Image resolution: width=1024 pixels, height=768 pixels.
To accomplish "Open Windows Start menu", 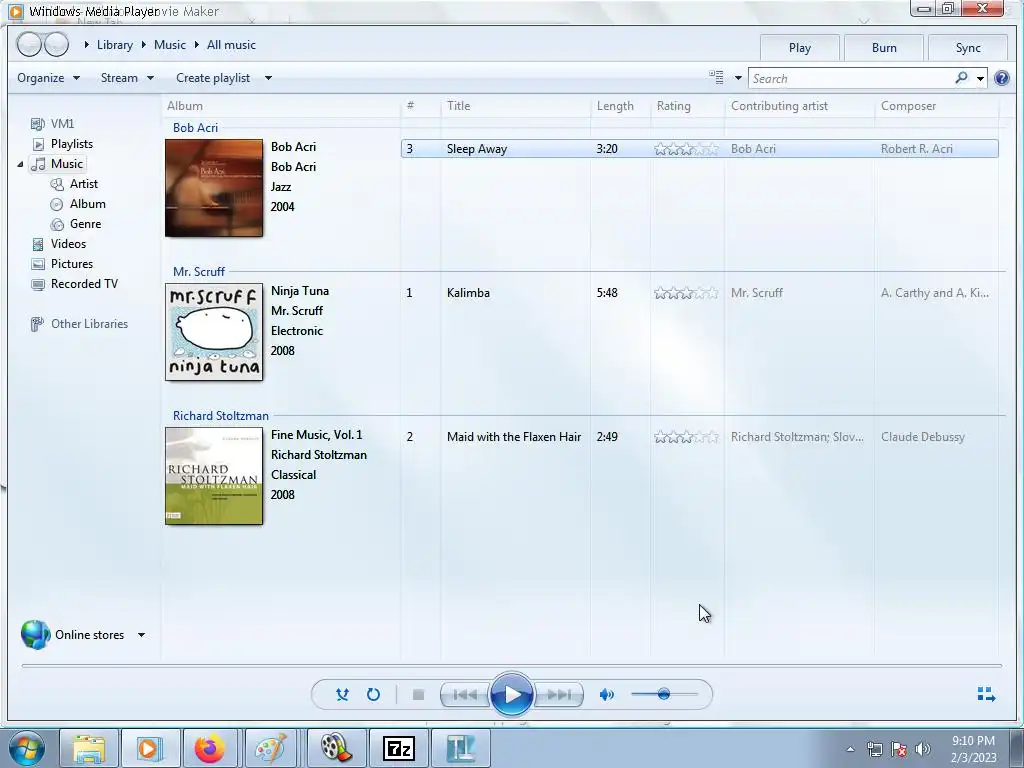I will tap(26, 748).
